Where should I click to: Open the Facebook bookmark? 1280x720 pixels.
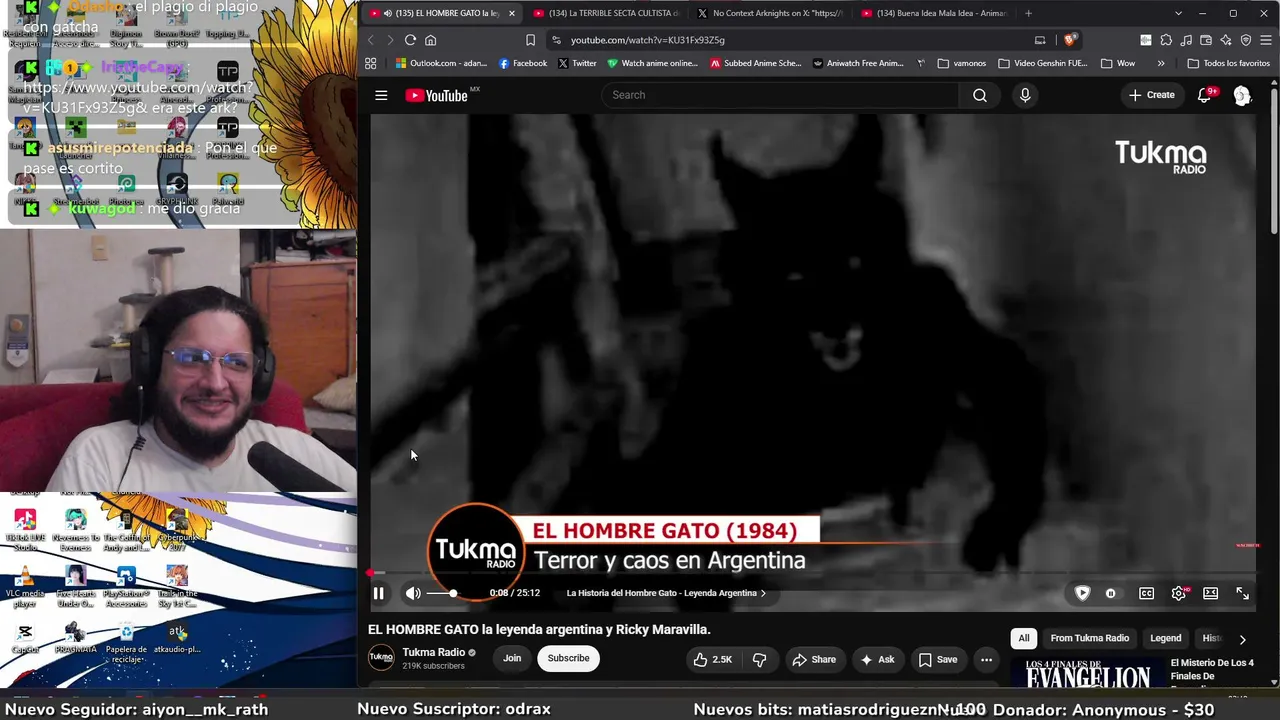click(521, 63)
